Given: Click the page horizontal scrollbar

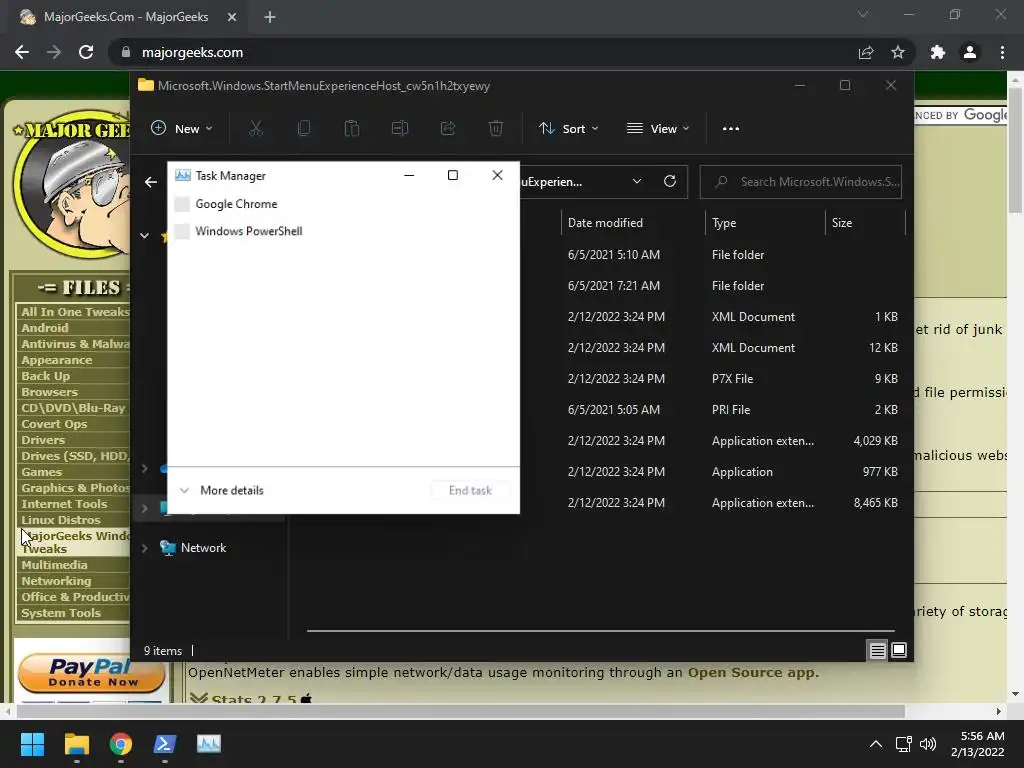Looking at the screenshot, I should (x=460, y=711).
